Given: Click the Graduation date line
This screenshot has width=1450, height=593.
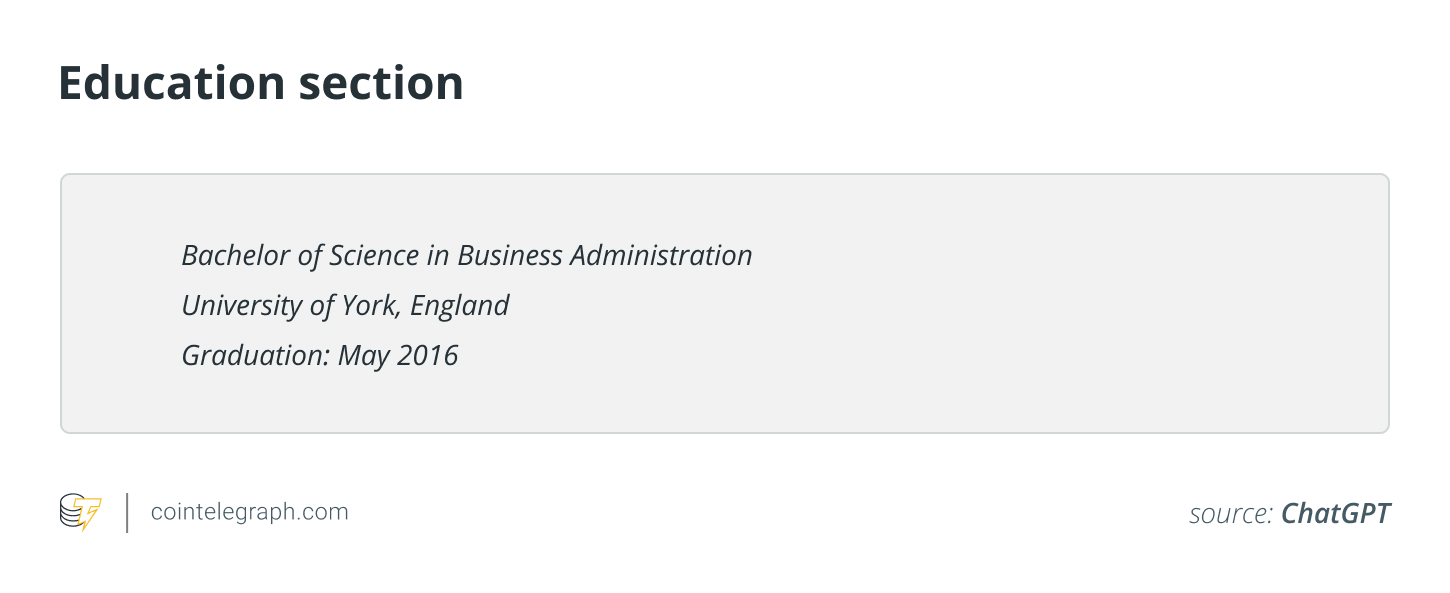Looking at the screenshot, I should [319, 355].
